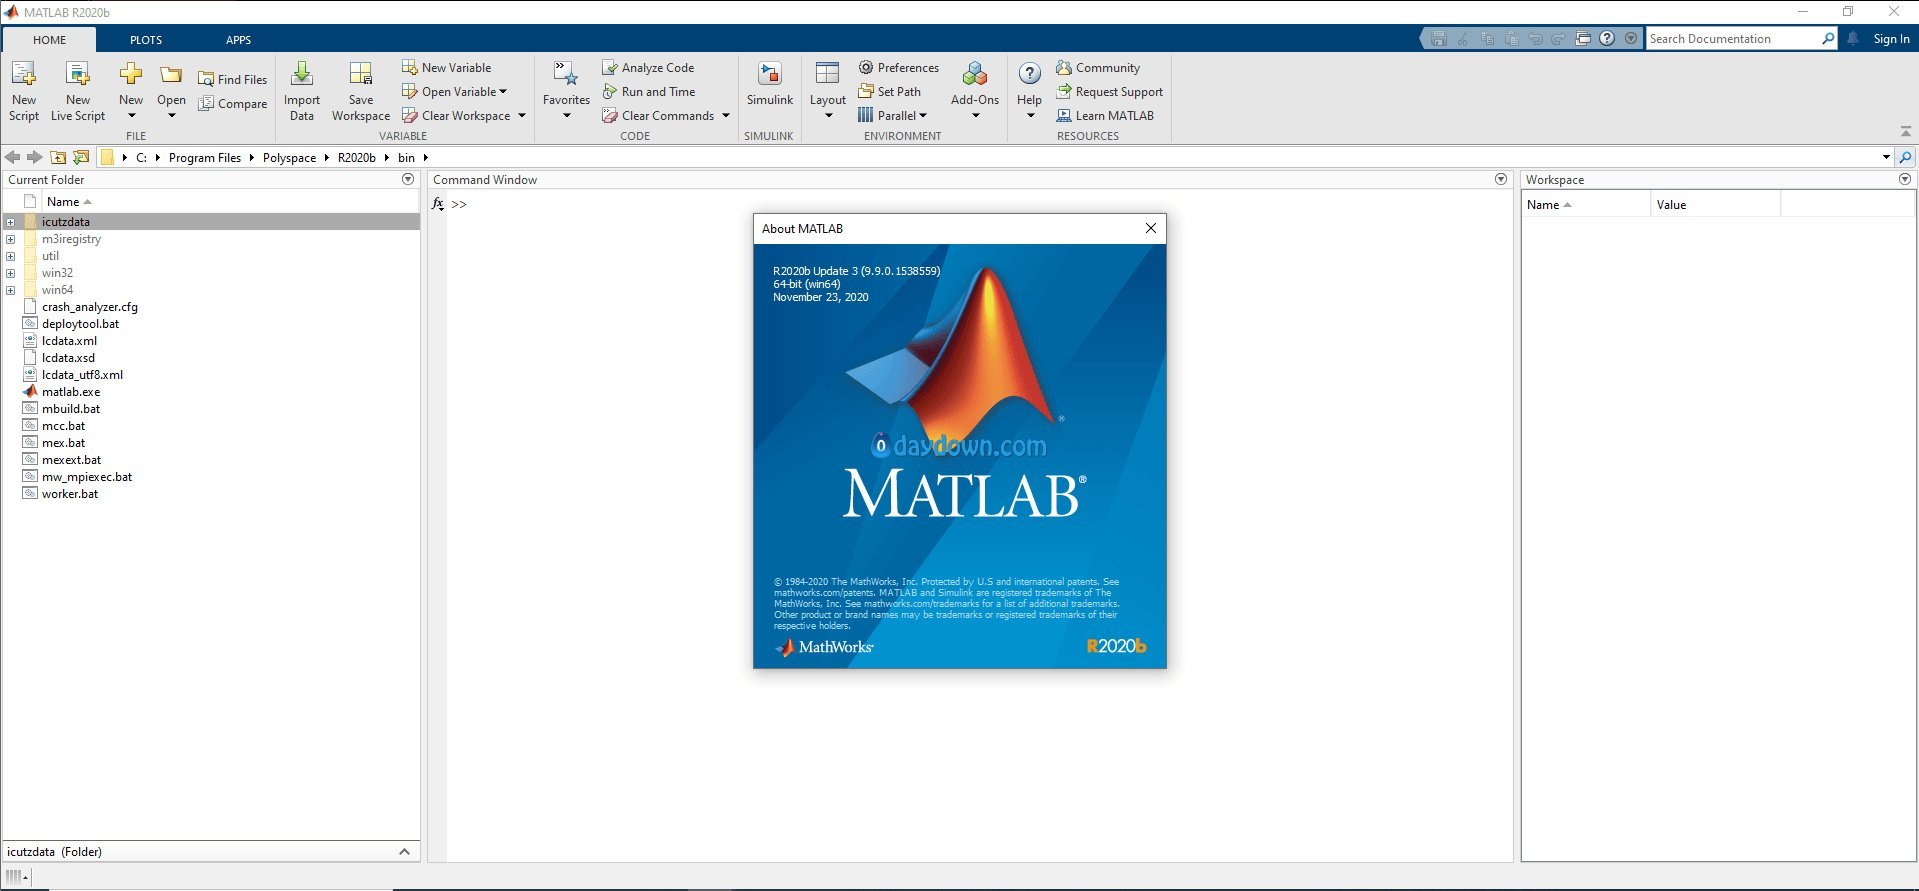Expand the m3iregistry folder
The image size is (1919, 891).
[x=10, y=239]
